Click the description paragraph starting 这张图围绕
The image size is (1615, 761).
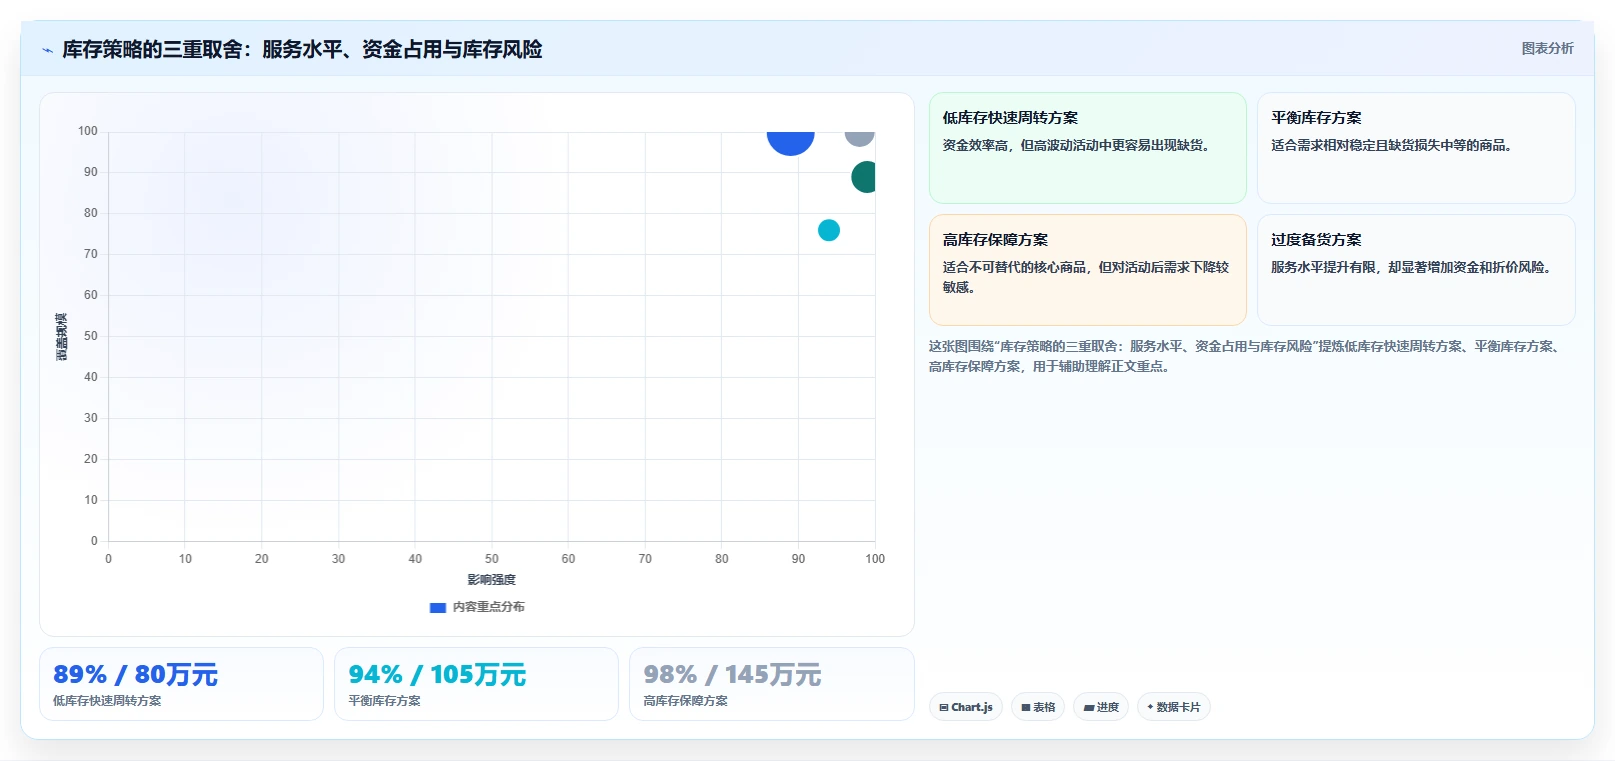(x=1245, y=356)
